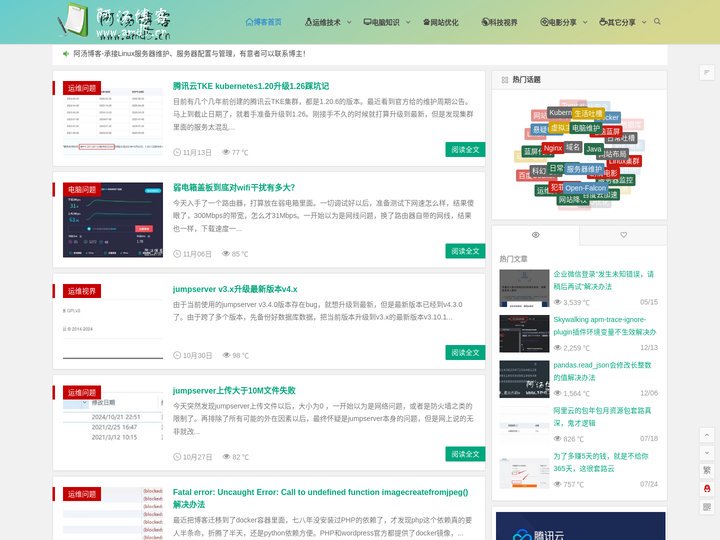Click the 阿汤博客 site logo
Screen dimensions: 720x540
click(114, 22)
